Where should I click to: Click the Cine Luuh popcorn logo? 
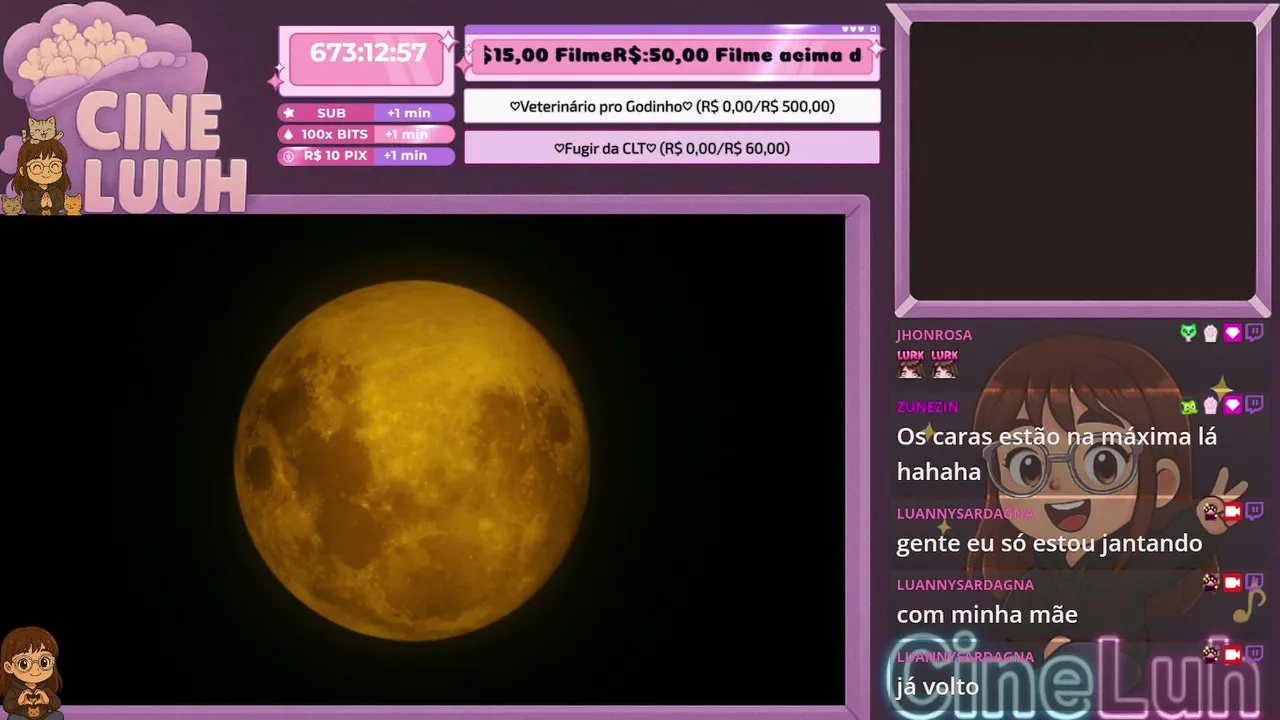(x=125, y=108)
